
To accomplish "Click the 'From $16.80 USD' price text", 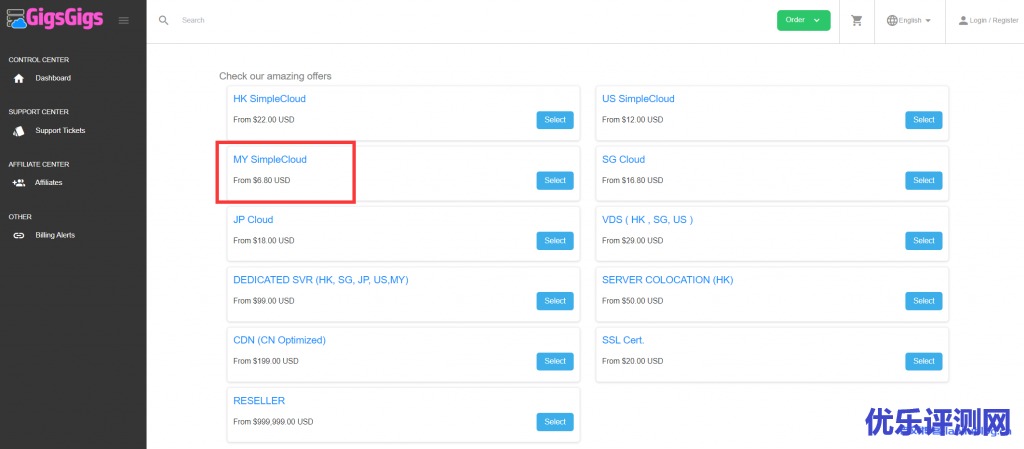I will coord(632,180).
